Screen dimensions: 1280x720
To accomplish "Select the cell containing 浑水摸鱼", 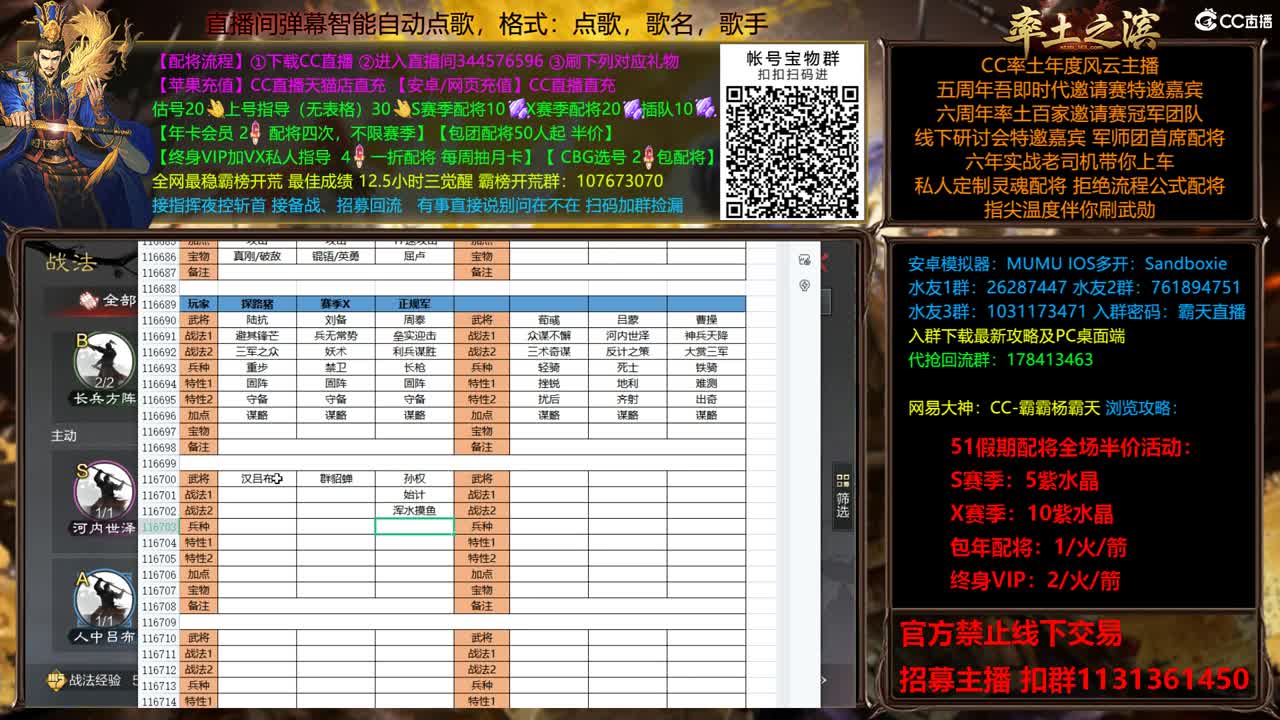I will pyautogui.click(x=414, y=510).
